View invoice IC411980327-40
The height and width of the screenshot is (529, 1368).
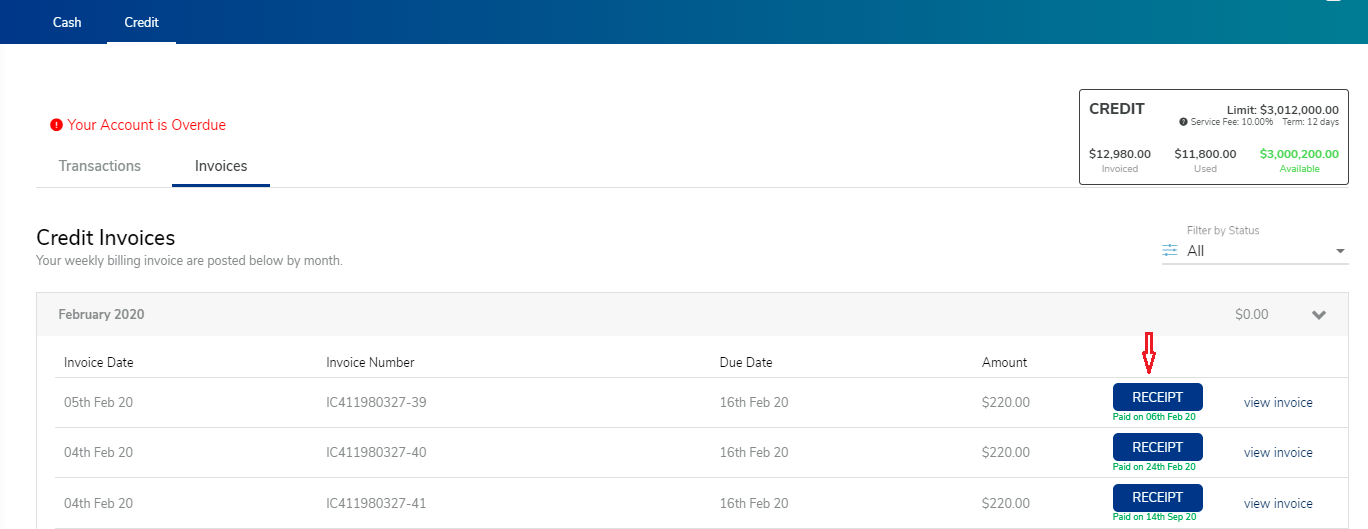click(x=1278, y=453)
